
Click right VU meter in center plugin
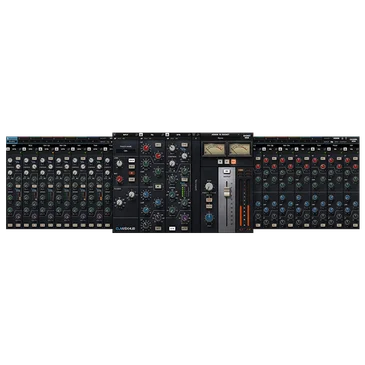tap(240, 149)
